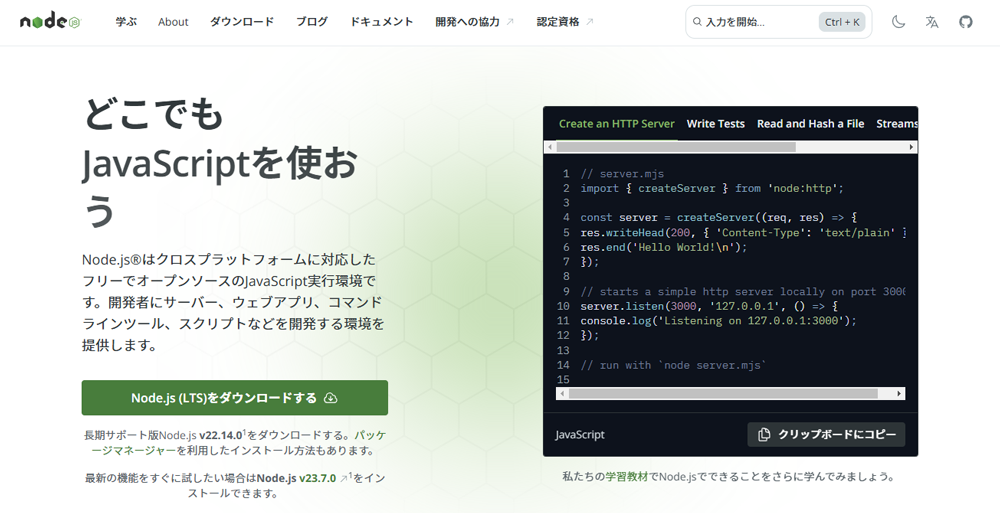
Task: Click the download cloud icon
Action: [330, 398]
